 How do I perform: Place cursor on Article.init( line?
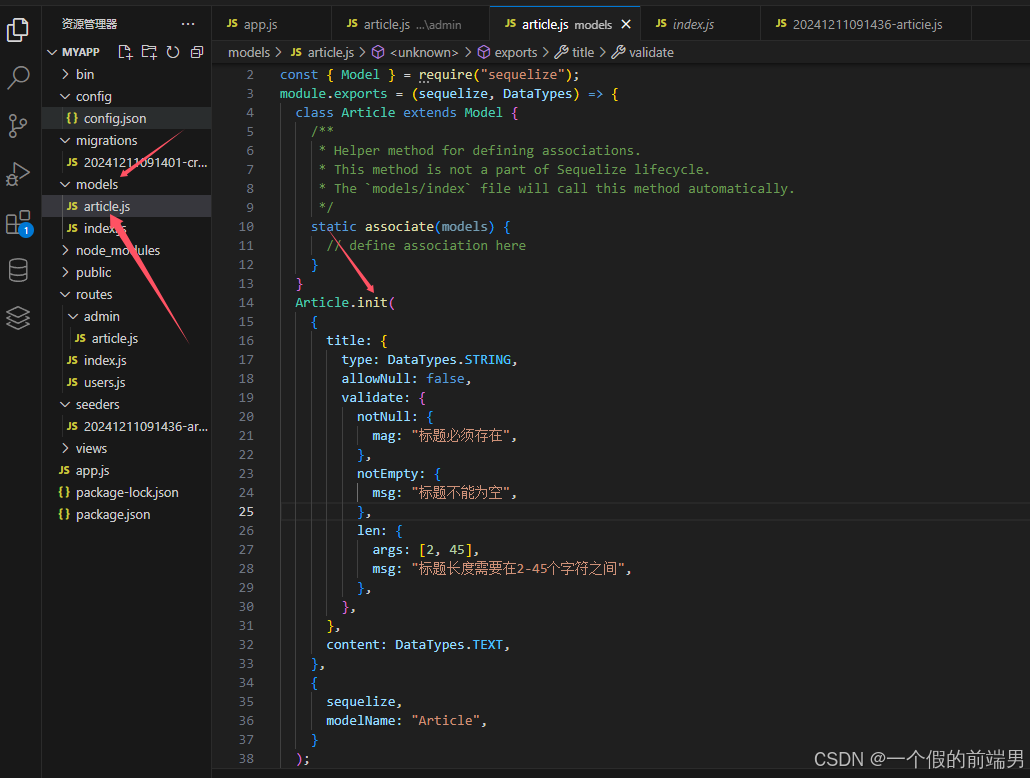(345, 302)
